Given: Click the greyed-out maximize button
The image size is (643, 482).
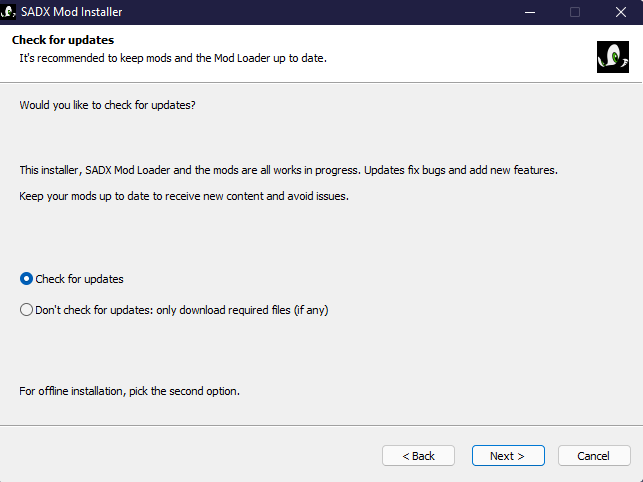Looking at the screenshot, I should coord(574,12).
